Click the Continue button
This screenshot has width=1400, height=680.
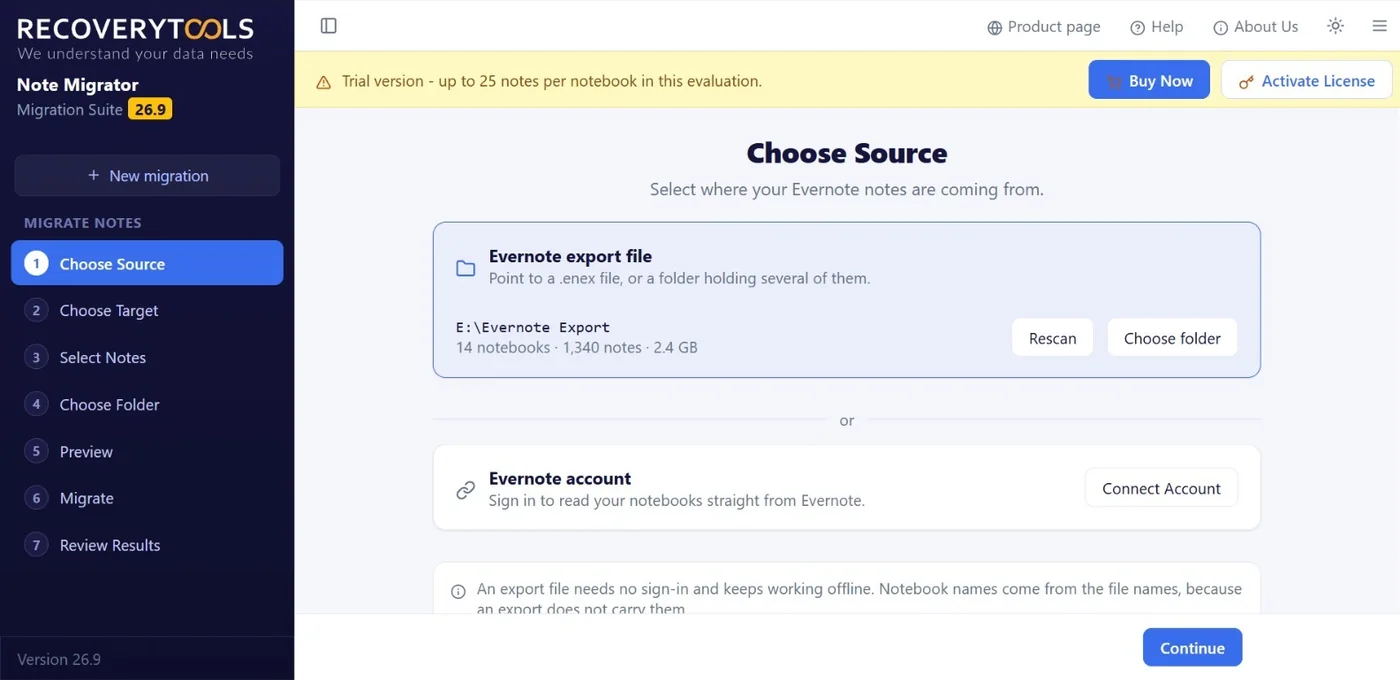click(x=1192, y=648)
